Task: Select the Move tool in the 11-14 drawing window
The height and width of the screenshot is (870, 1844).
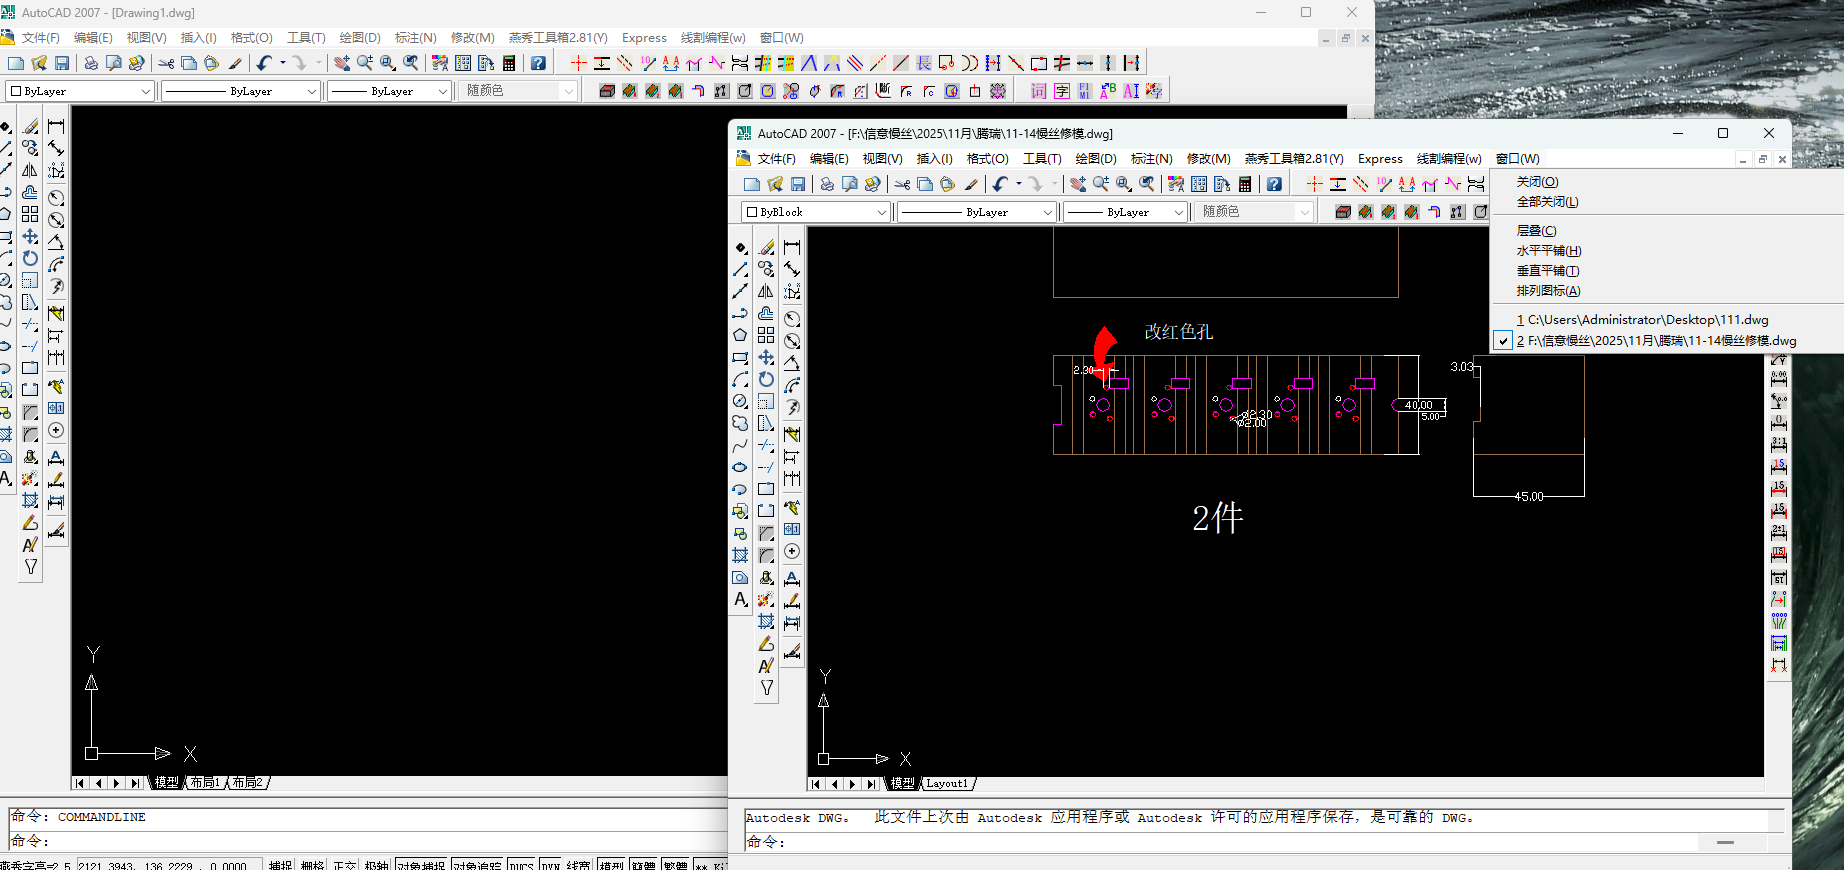Action: click(766, 357)
